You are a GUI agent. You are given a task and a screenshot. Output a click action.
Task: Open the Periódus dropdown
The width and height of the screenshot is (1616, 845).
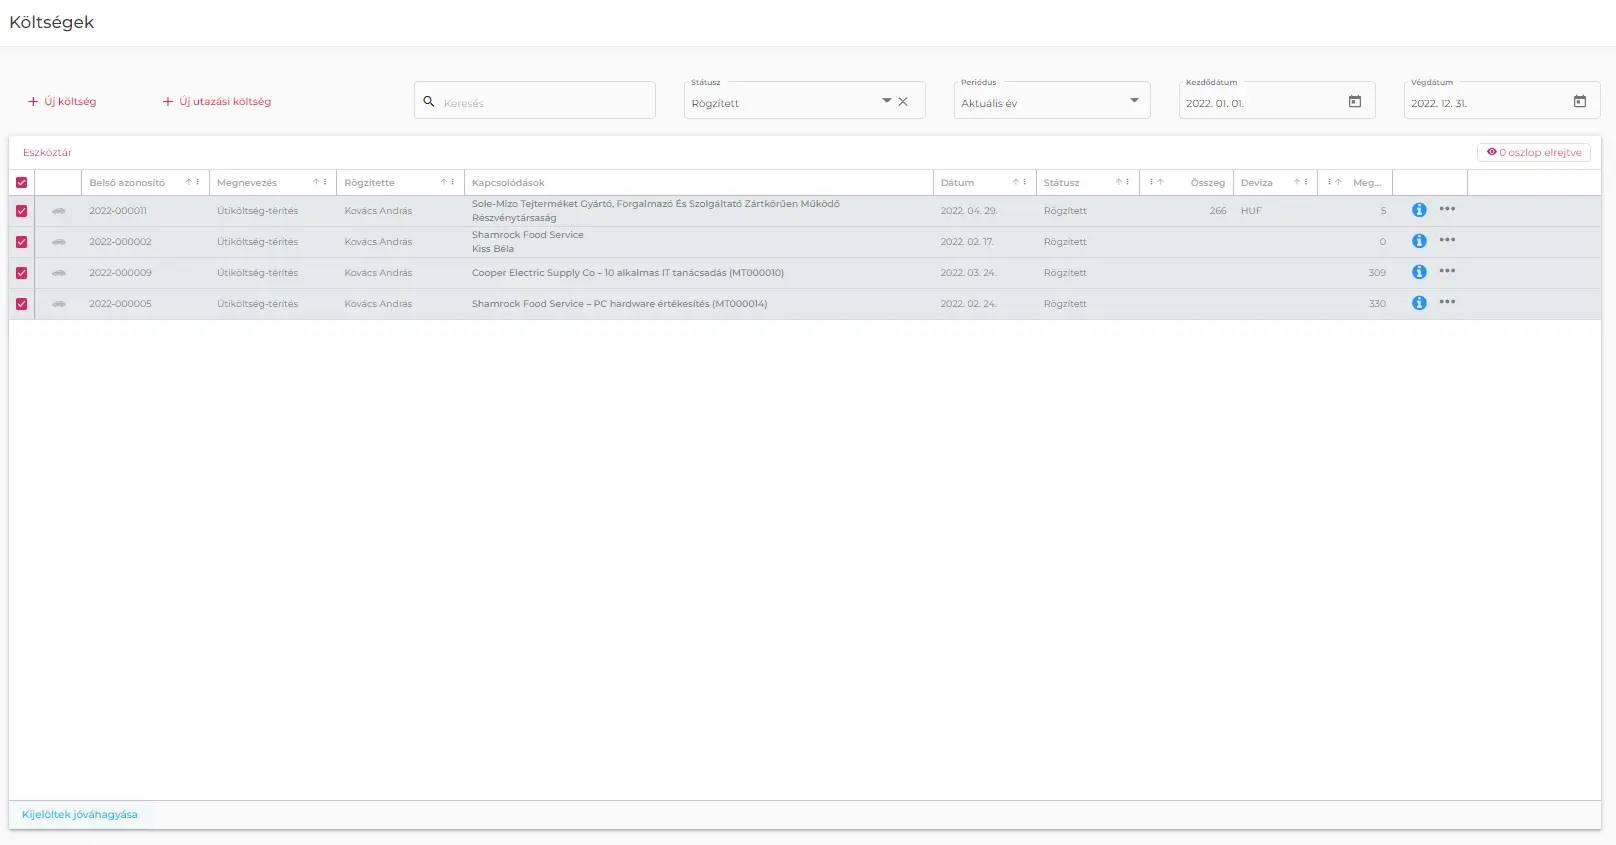[1134, 101]
